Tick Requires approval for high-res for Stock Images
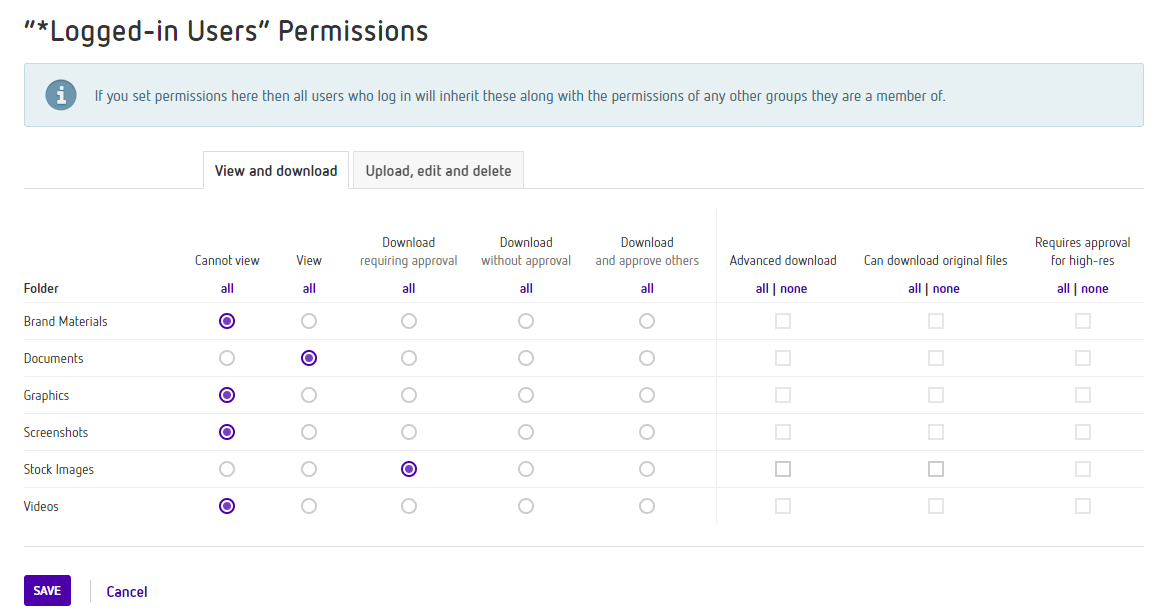The width and height of the screenshot is (1166, 614). click(1083, 469)
